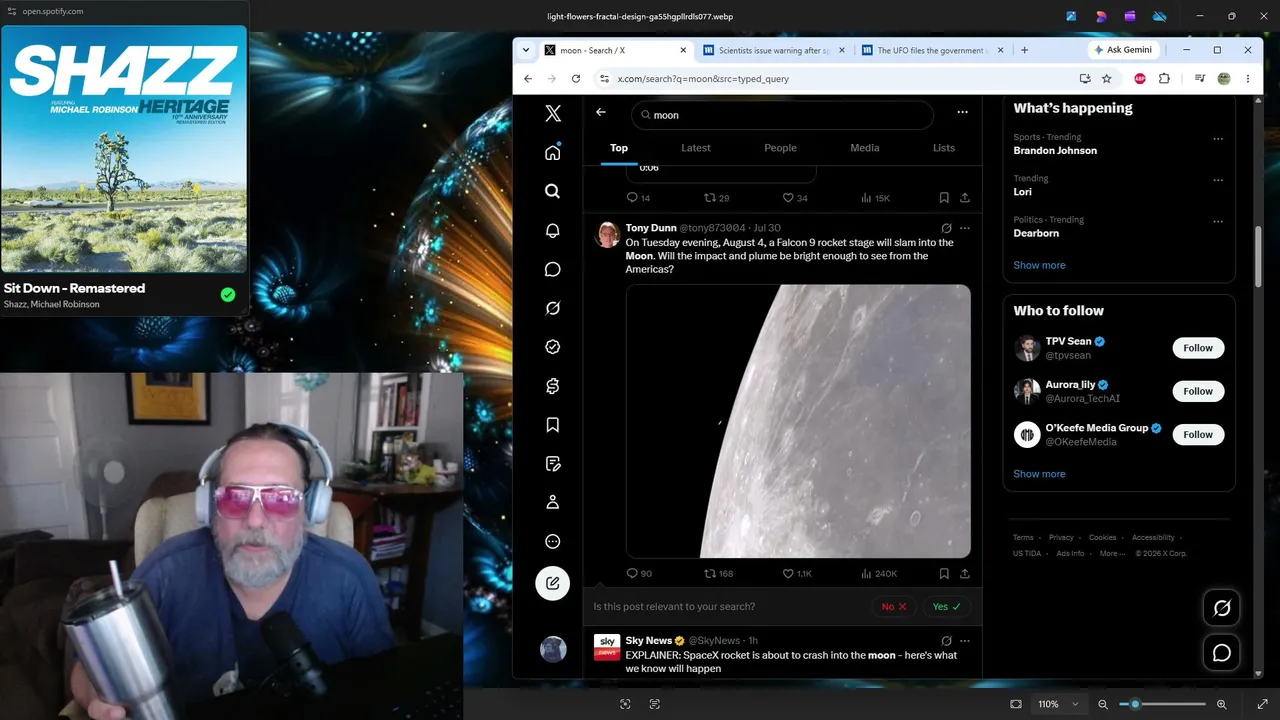Share Tony Dunn's moon post

965,574
